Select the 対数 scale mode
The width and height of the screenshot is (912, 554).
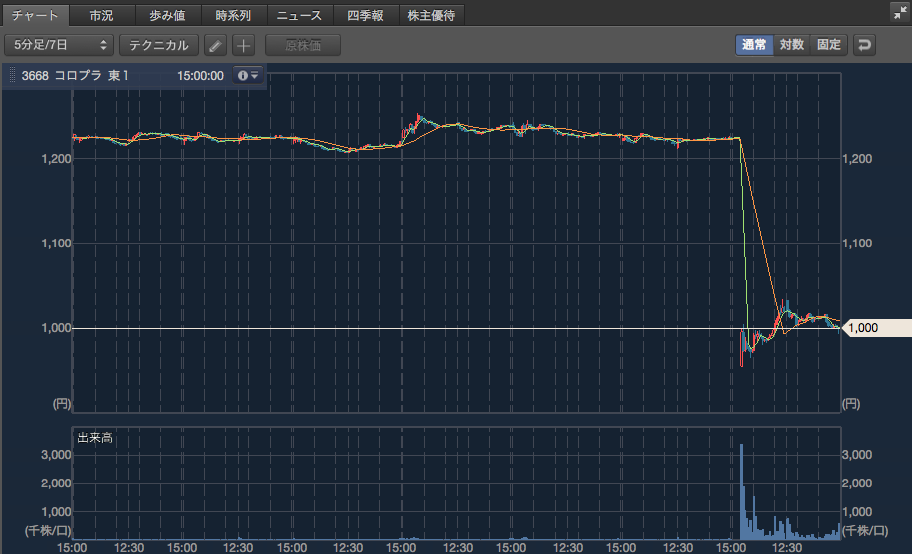(x=792, y=45)
